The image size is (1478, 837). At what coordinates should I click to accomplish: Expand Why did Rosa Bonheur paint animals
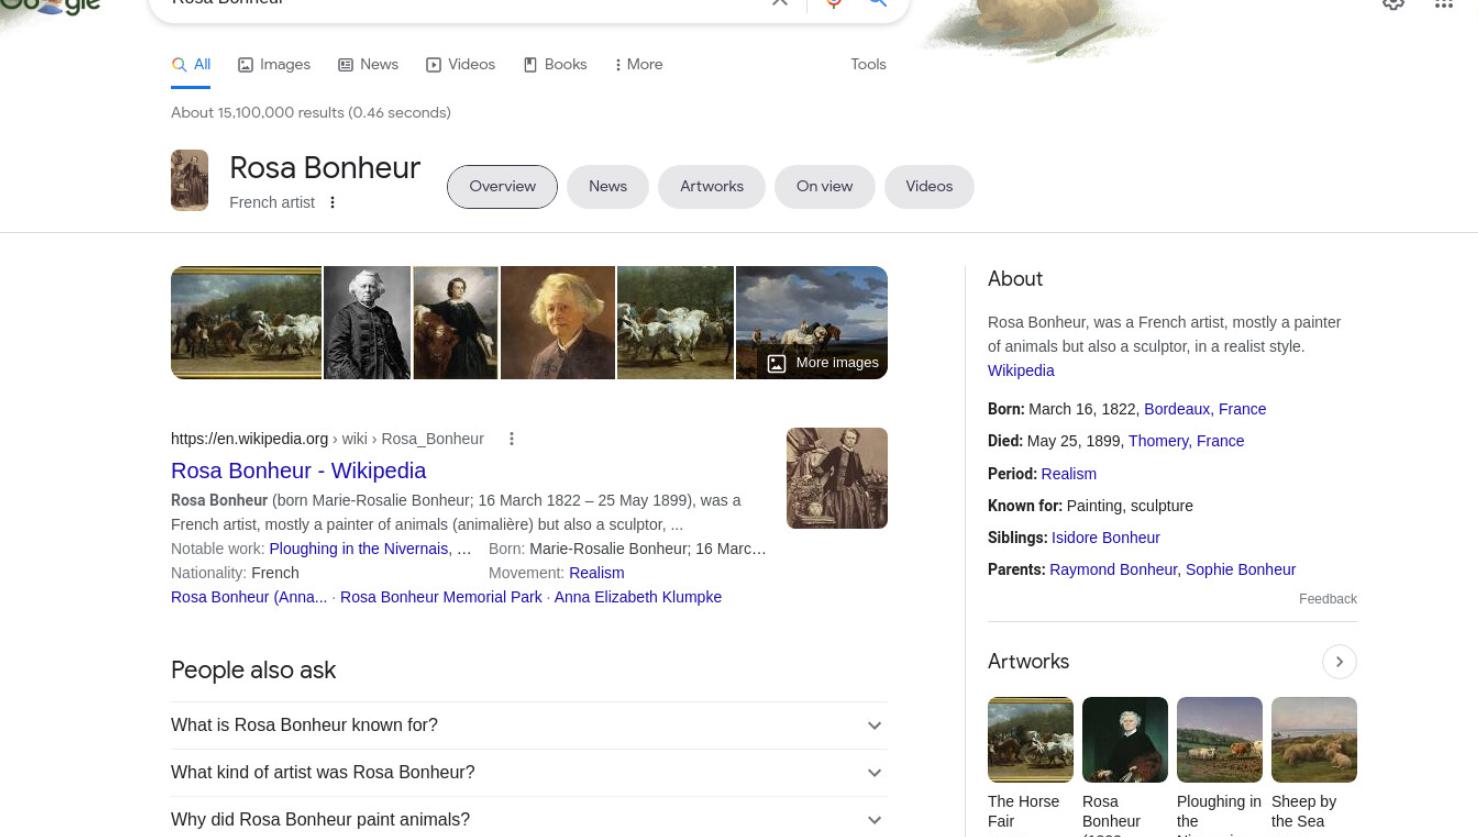coord(529,819)
